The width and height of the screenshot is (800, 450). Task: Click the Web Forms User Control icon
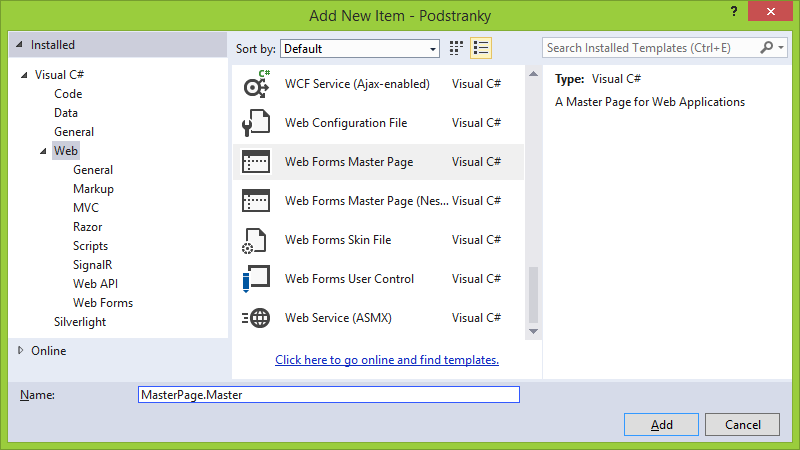click(256, 279)
